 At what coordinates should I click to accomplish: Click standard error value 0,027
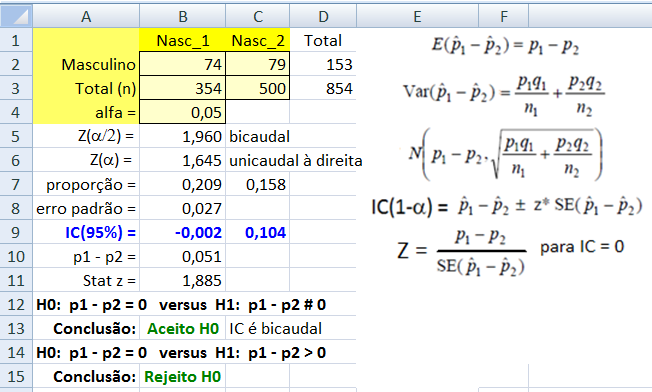183,209
